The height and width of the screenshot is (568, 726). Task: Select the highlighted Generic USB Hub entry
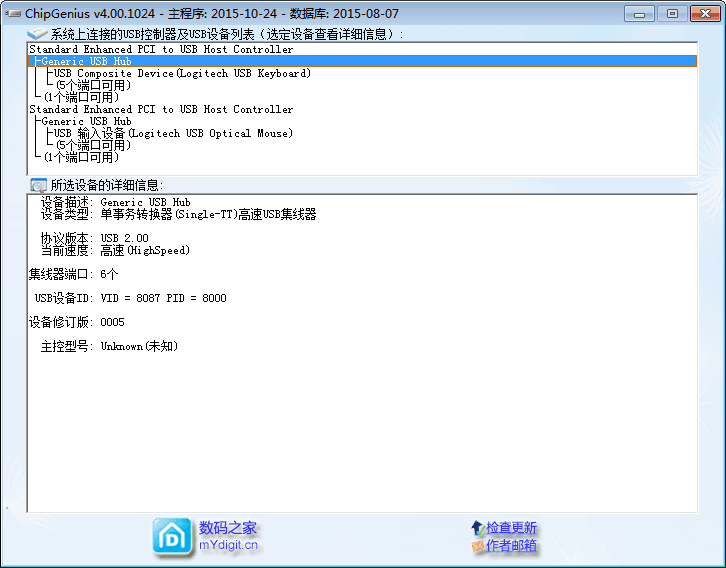[x=86, y=61]
